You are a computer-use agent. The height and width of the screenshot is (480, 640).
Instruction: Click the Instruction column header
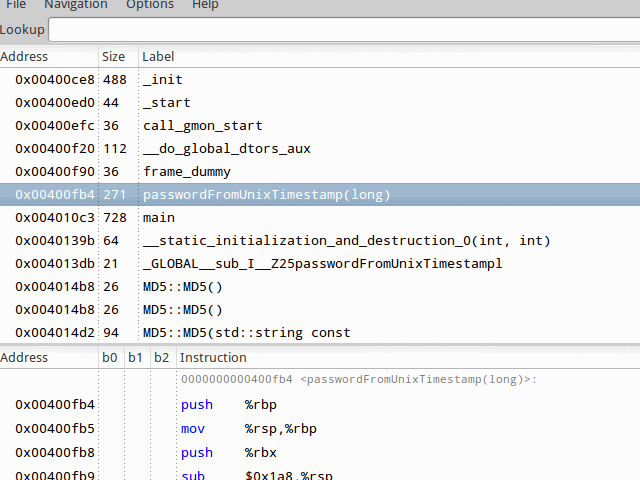click(213, 358)
